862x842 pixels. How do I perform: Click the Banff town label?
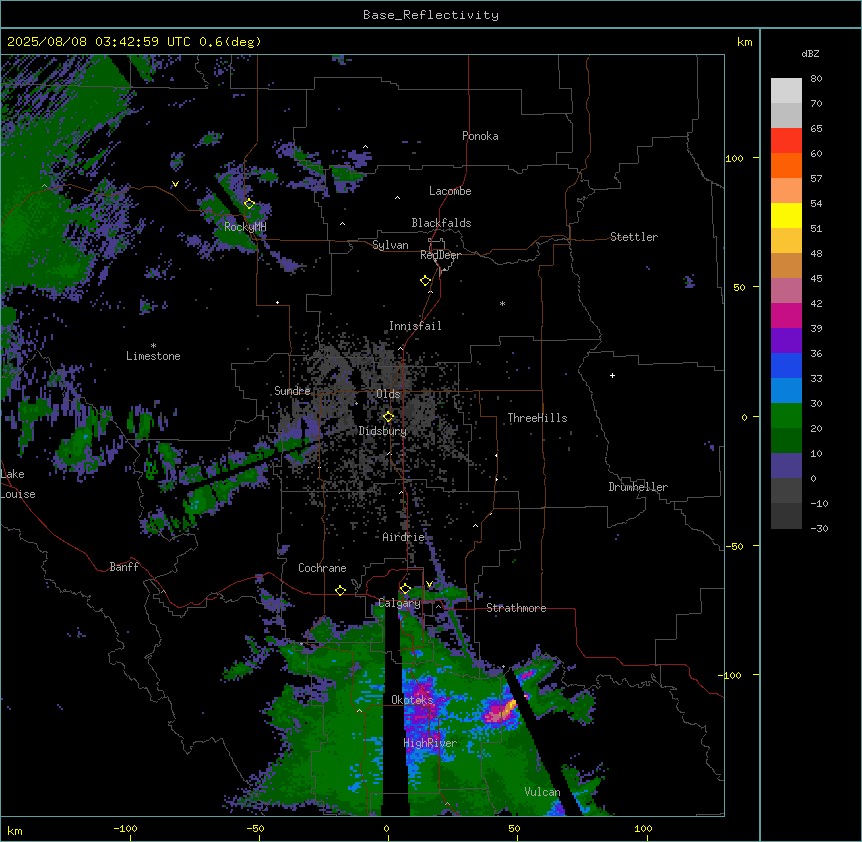pos(124,567)
